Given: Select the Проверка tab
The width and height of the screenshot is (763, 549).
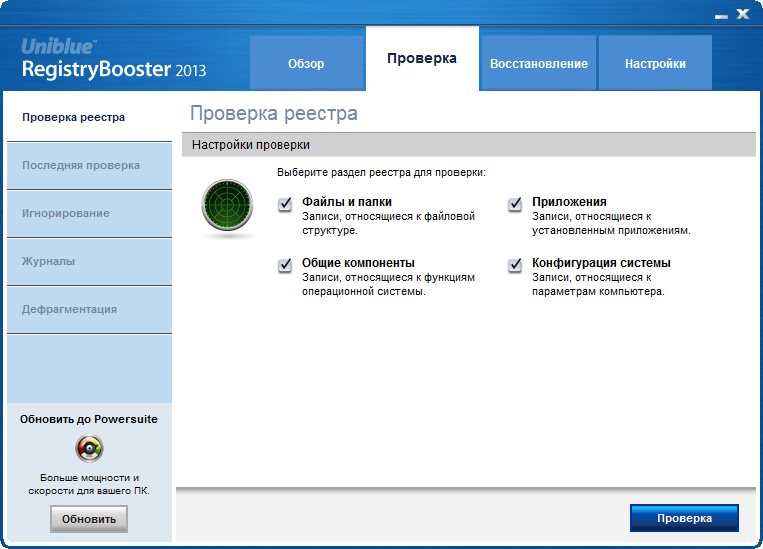Looking at the screenshot, I should (x=422, y=59).
